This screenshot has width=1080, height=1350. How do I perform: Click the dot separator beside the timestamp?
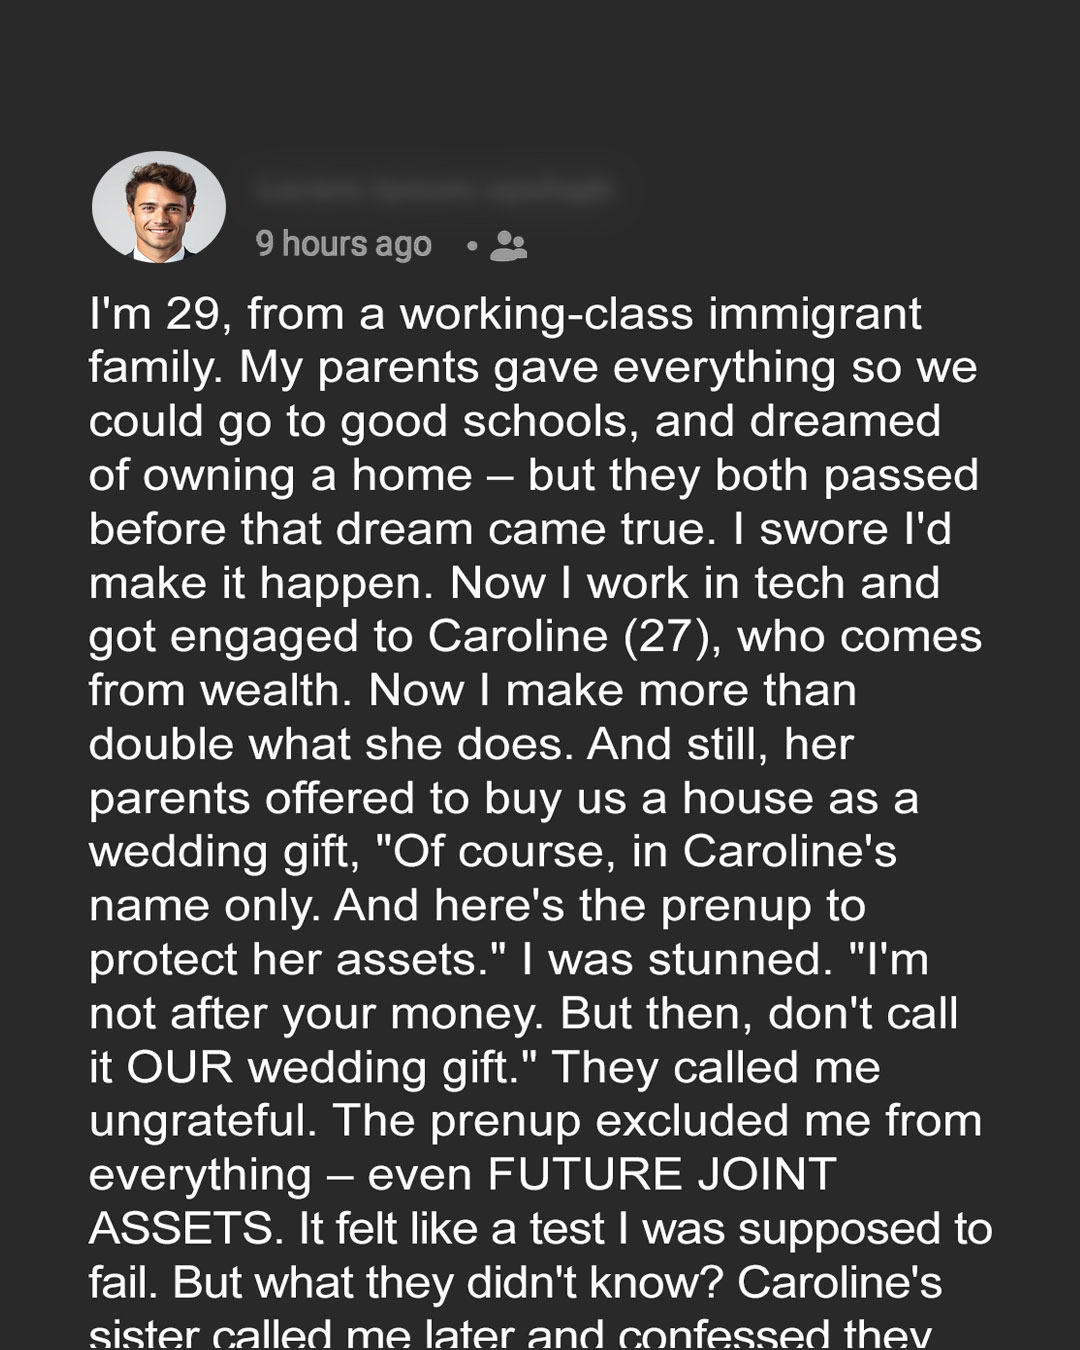coord(471,245)
